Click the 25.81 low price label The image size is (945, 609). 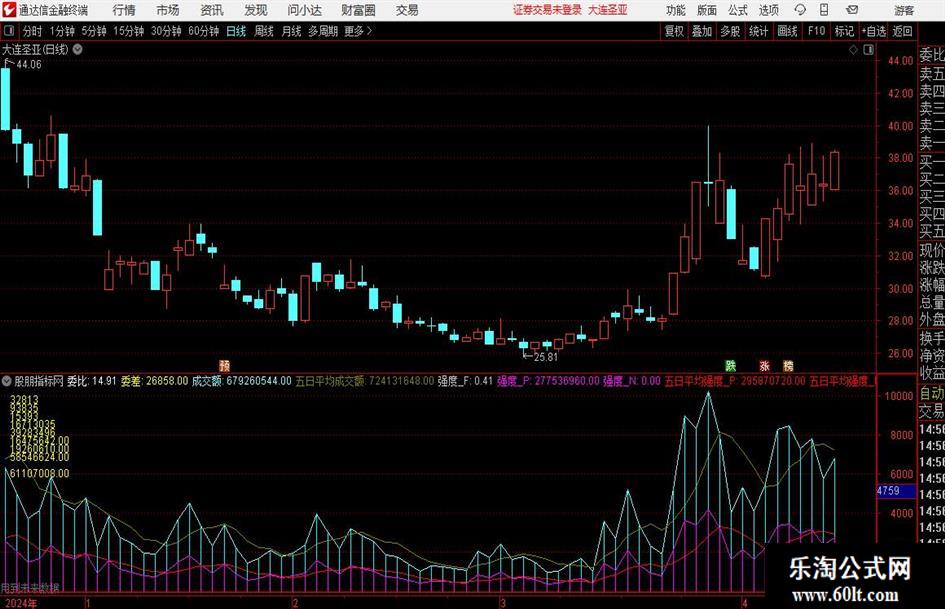point(546,357)
